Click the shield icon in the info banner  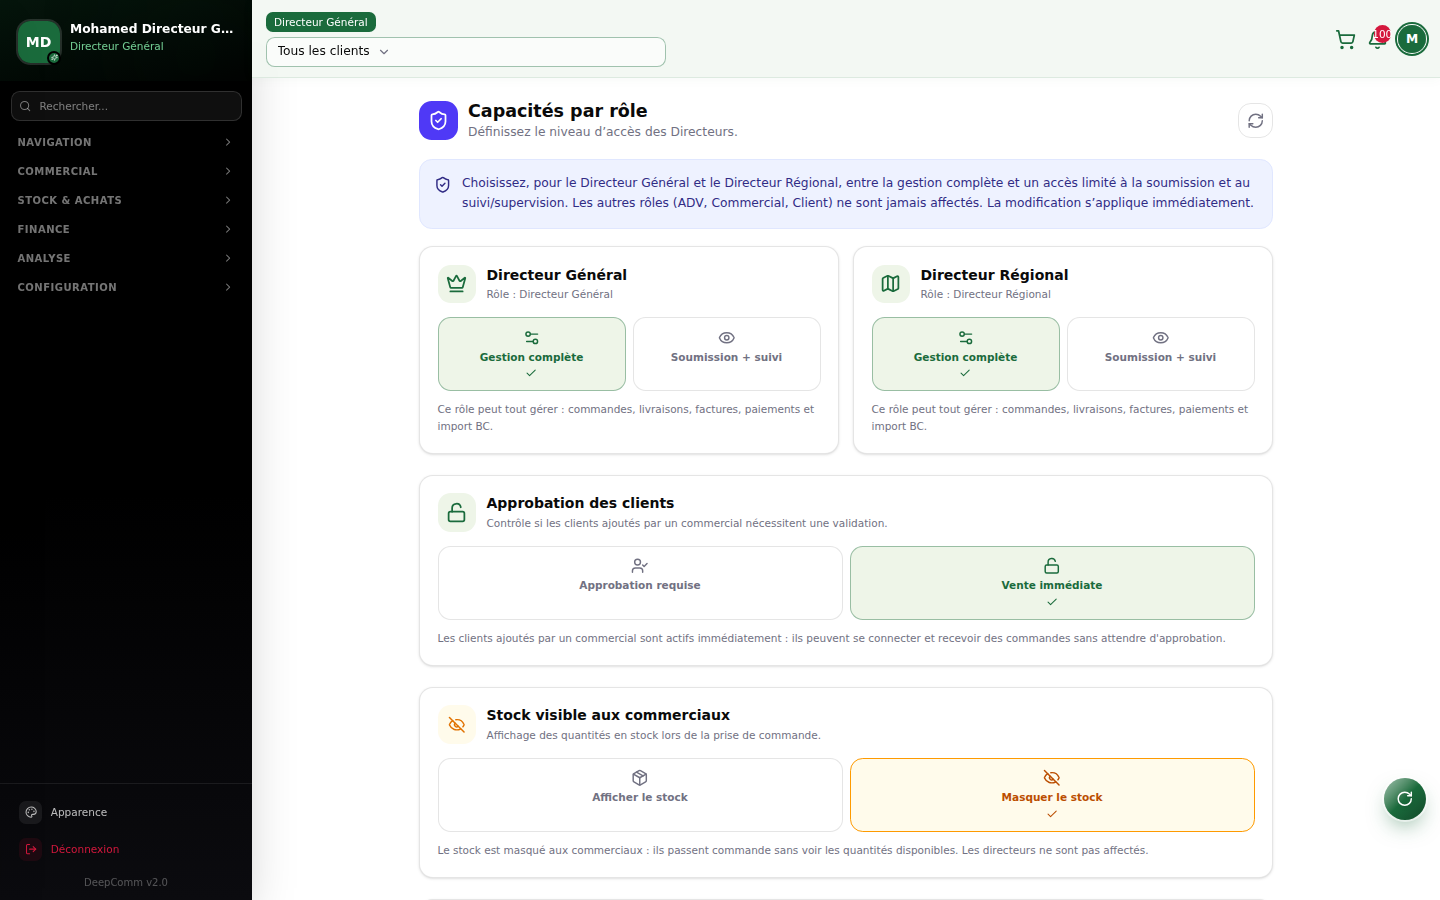coord(443,185)
